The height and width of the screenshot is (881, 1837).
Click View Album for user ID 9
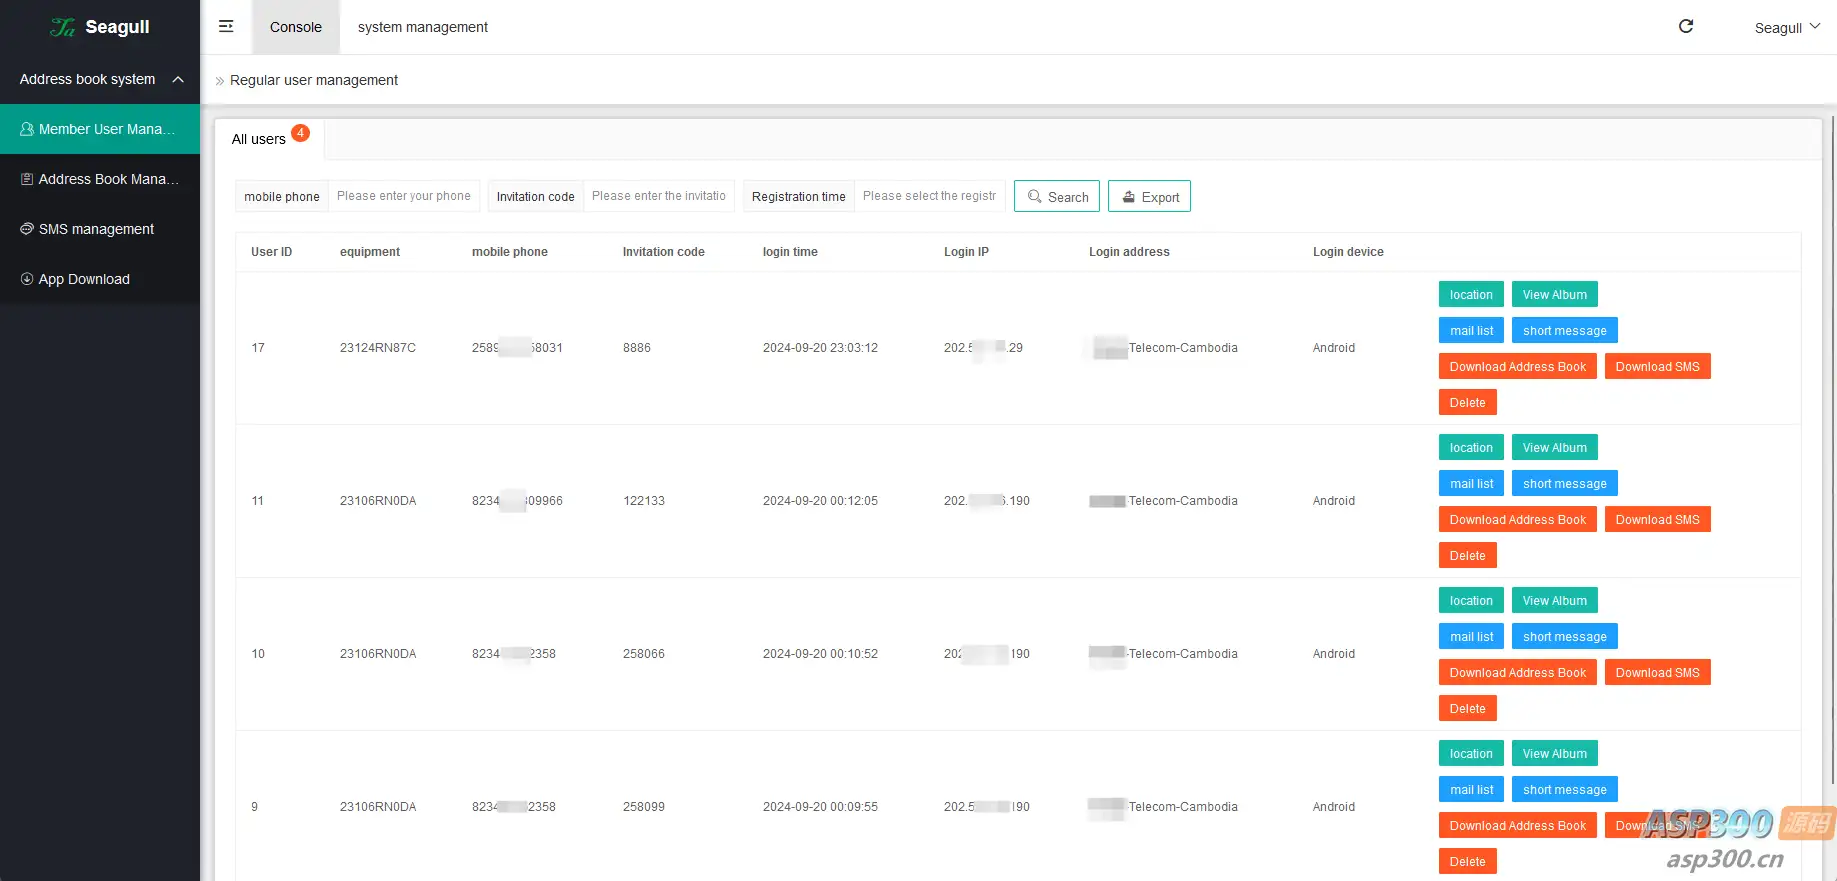click(x=1555, y=754)
